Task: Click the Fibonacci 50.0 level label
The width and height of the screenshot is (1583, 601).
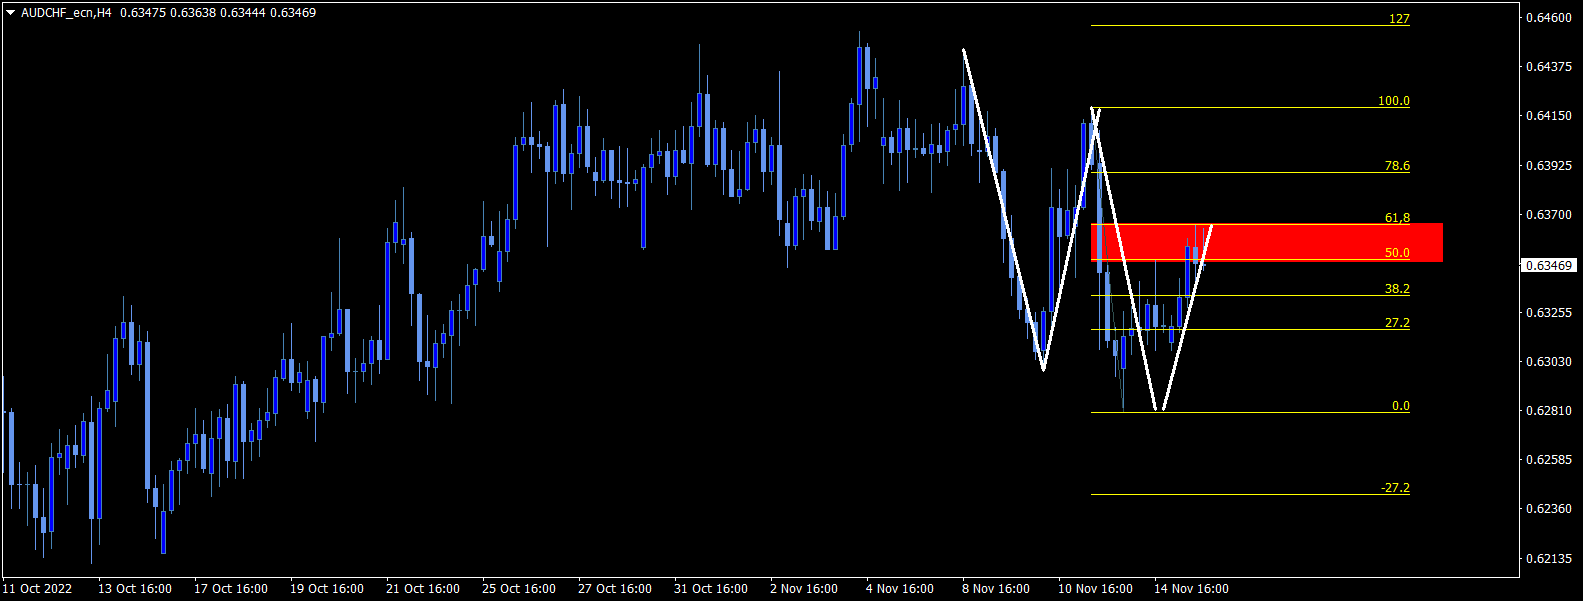Action: pyautogui.click(x=1397, y=253)
